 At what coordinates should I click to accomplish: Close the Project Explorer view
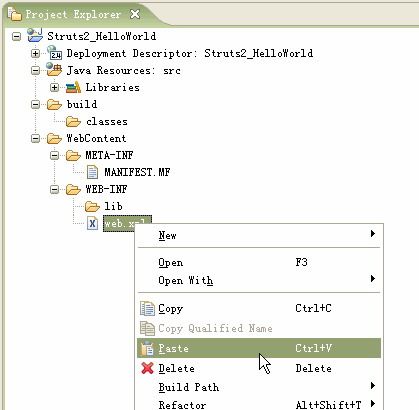click(135, 14)
